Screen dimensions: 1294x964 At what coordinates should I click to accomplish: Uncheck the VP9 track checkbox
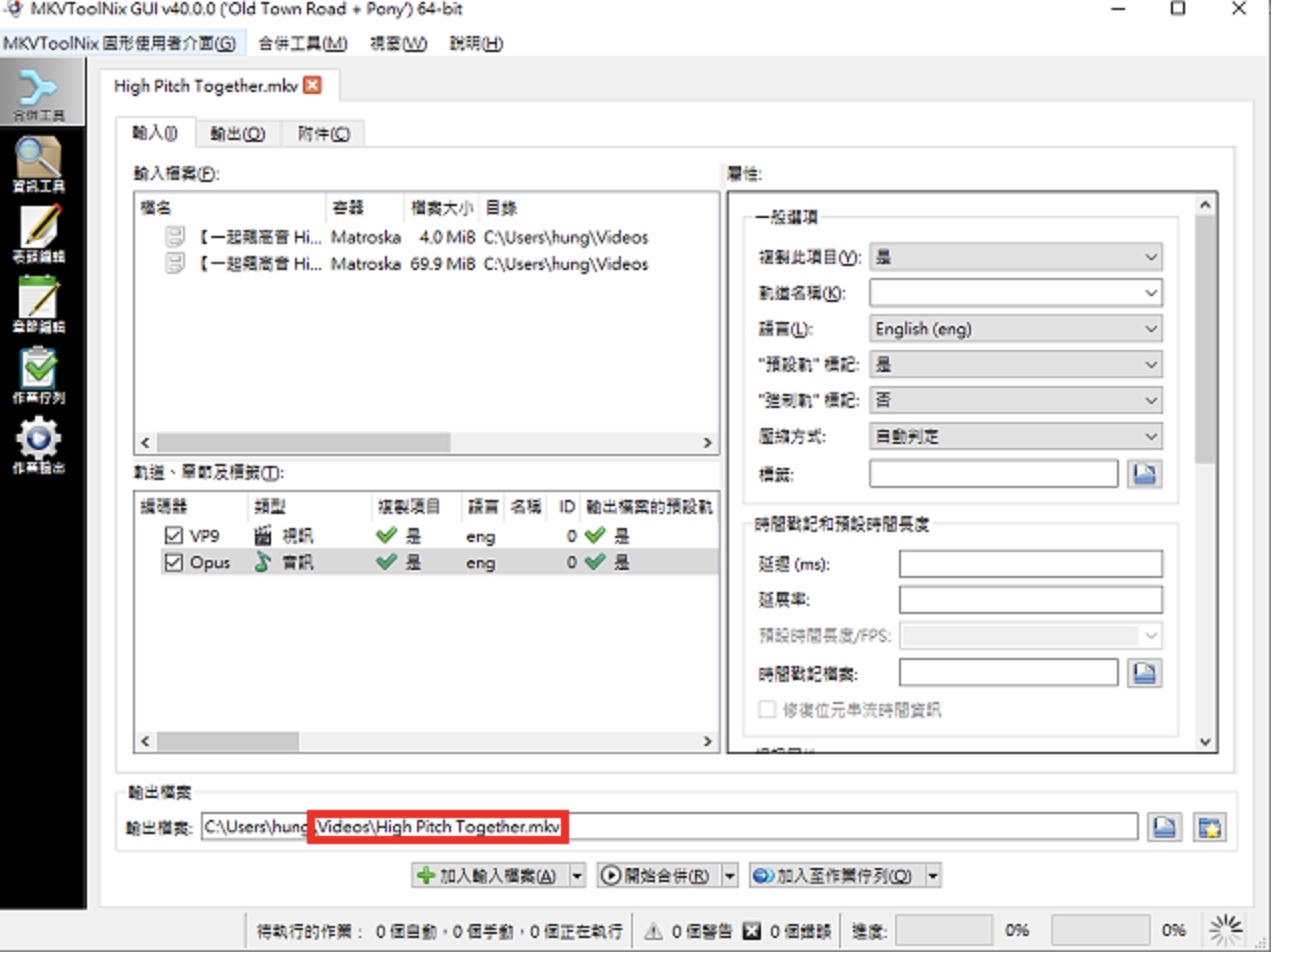[x=174, y=536]
